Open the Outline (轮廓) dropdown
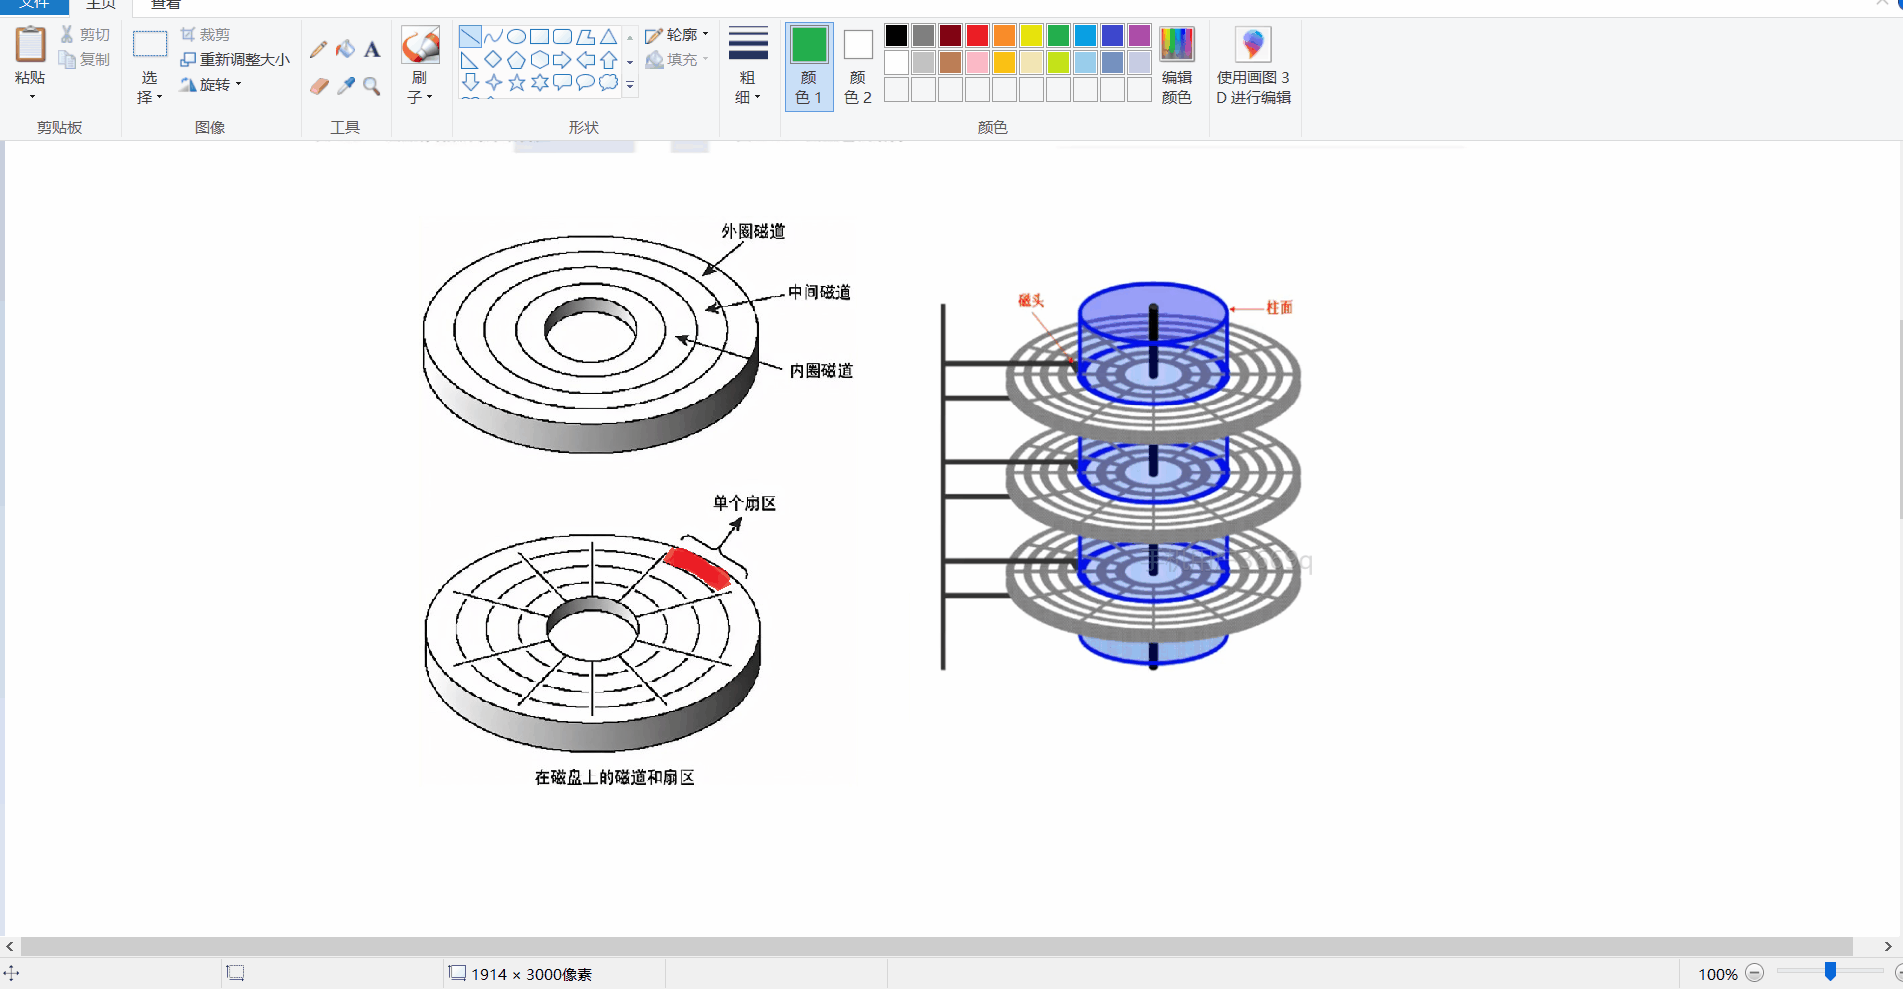 [x=678, y=35]
